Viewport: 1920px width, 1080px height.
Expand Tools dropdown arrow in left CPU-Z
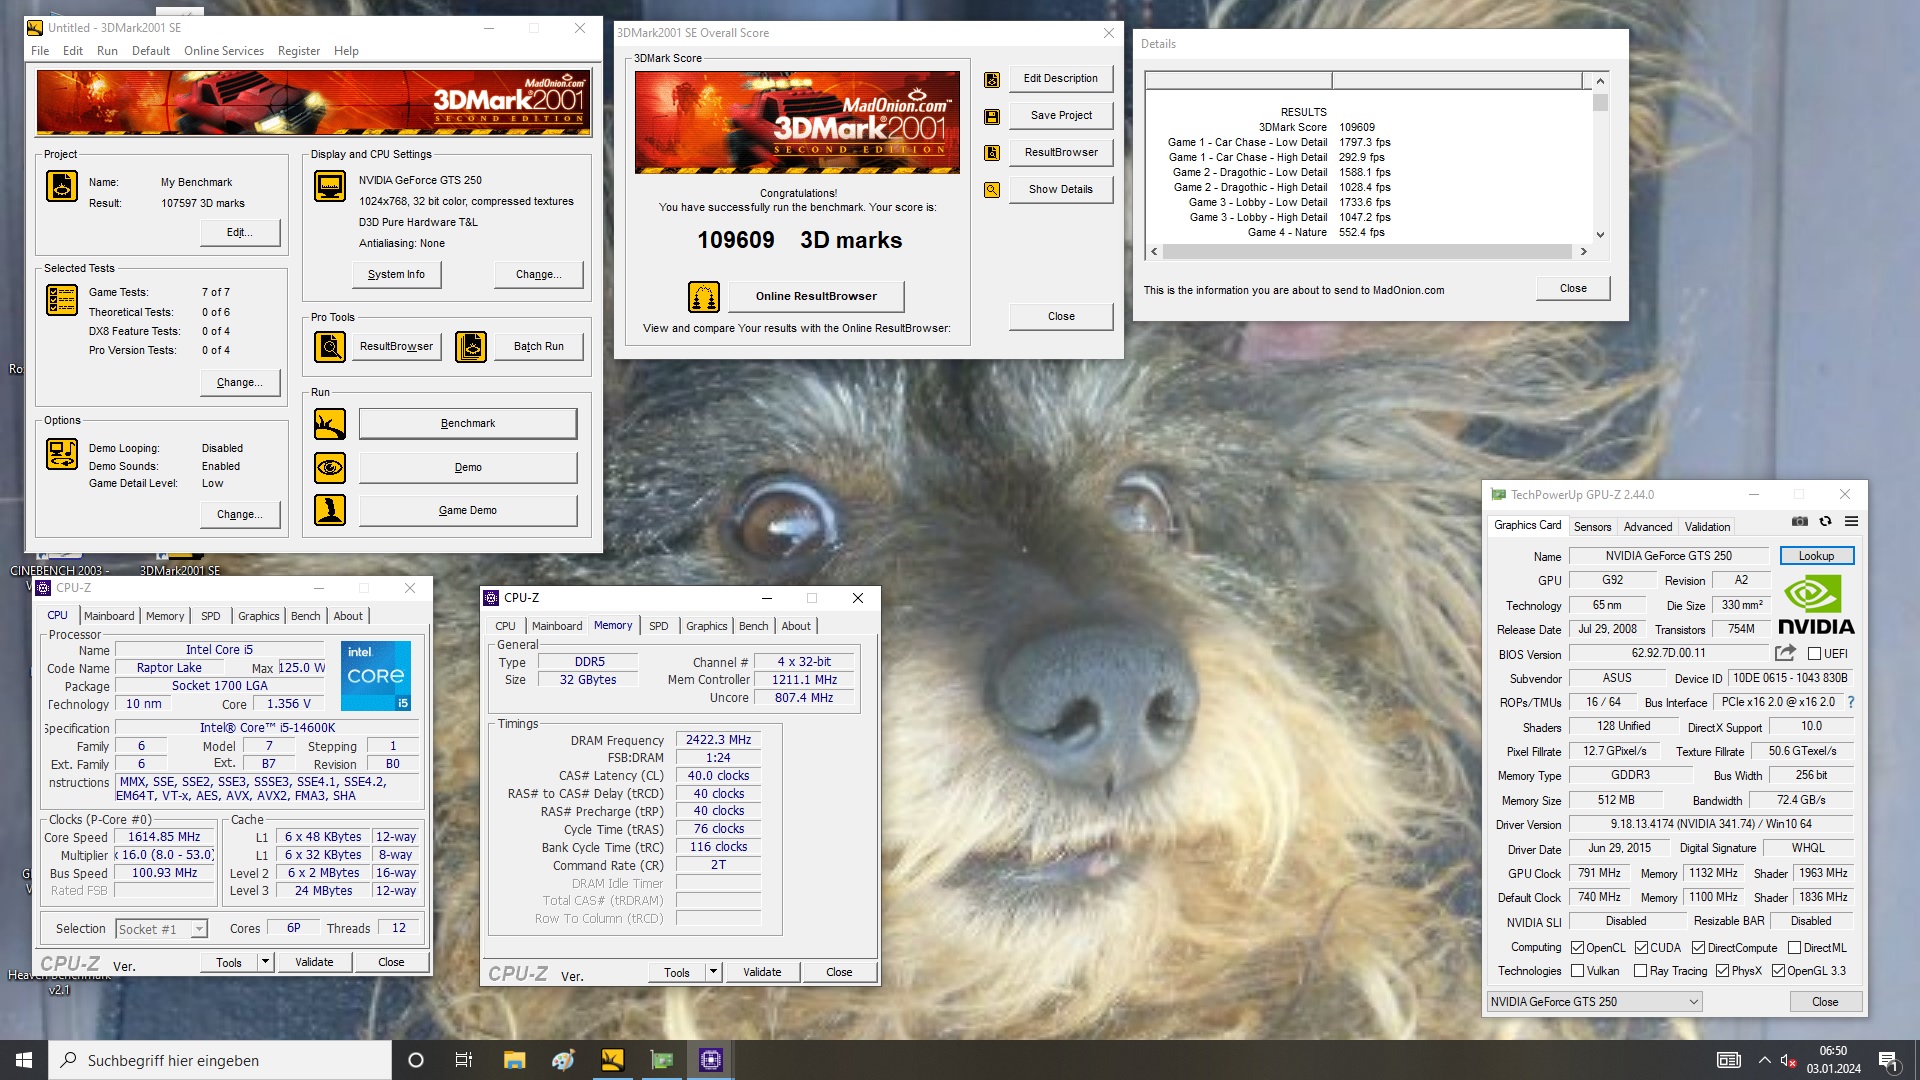coord(265,962)
